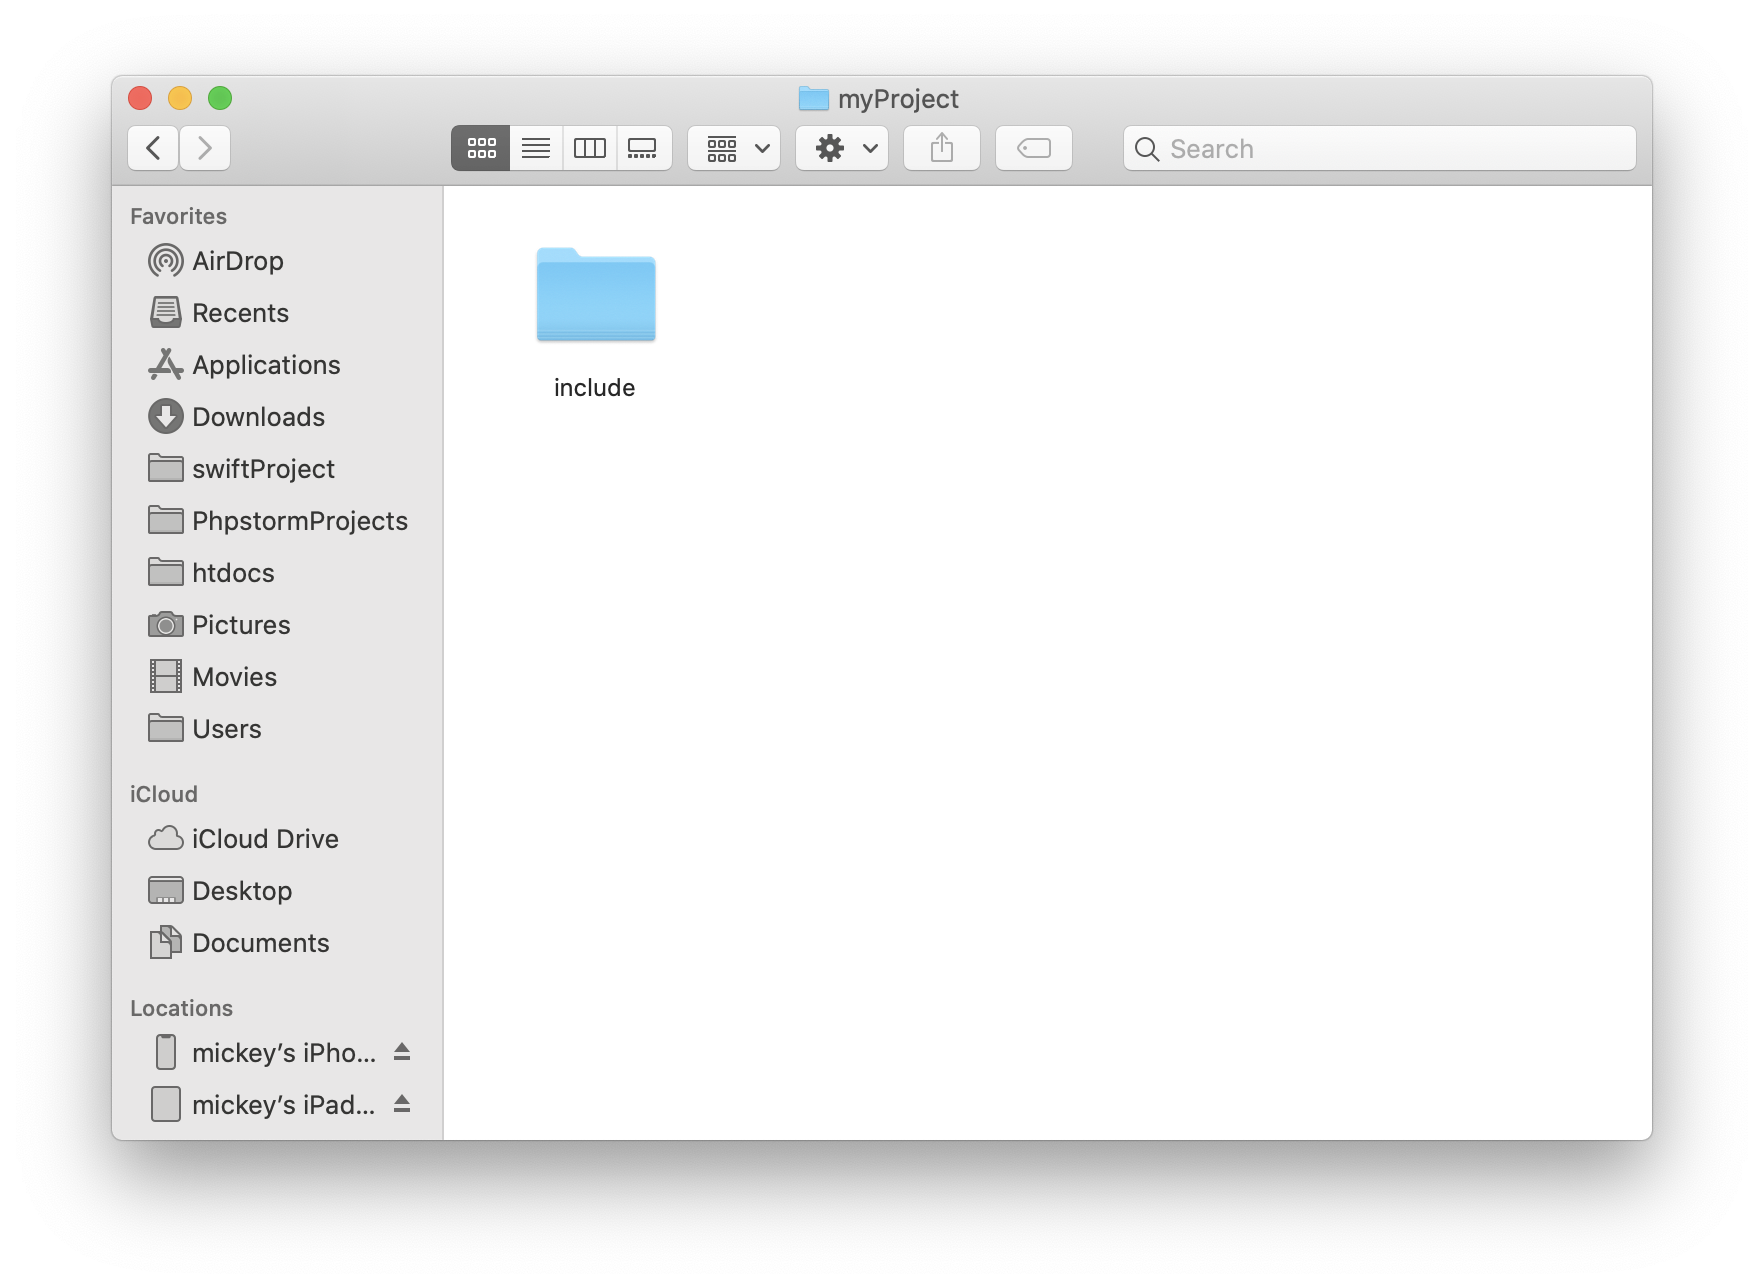This screenshot has height=1288, width=1764.
Task: Click the include folder name label
Action: click(595, 388)
